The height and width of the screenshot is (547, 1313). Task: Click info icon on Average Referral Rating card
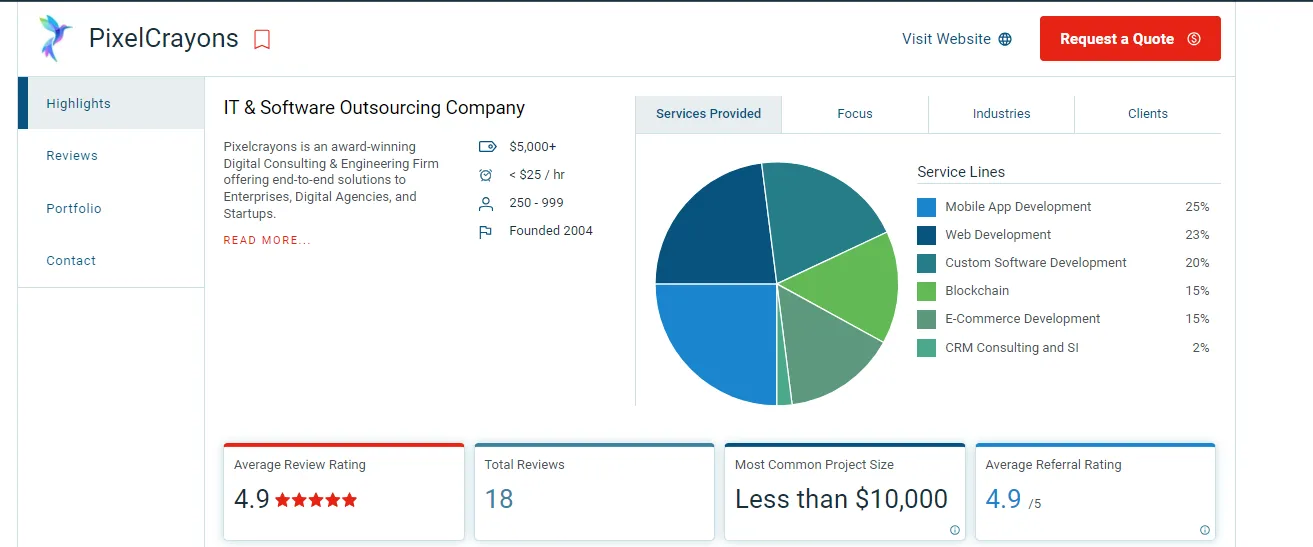point(1204,530)
